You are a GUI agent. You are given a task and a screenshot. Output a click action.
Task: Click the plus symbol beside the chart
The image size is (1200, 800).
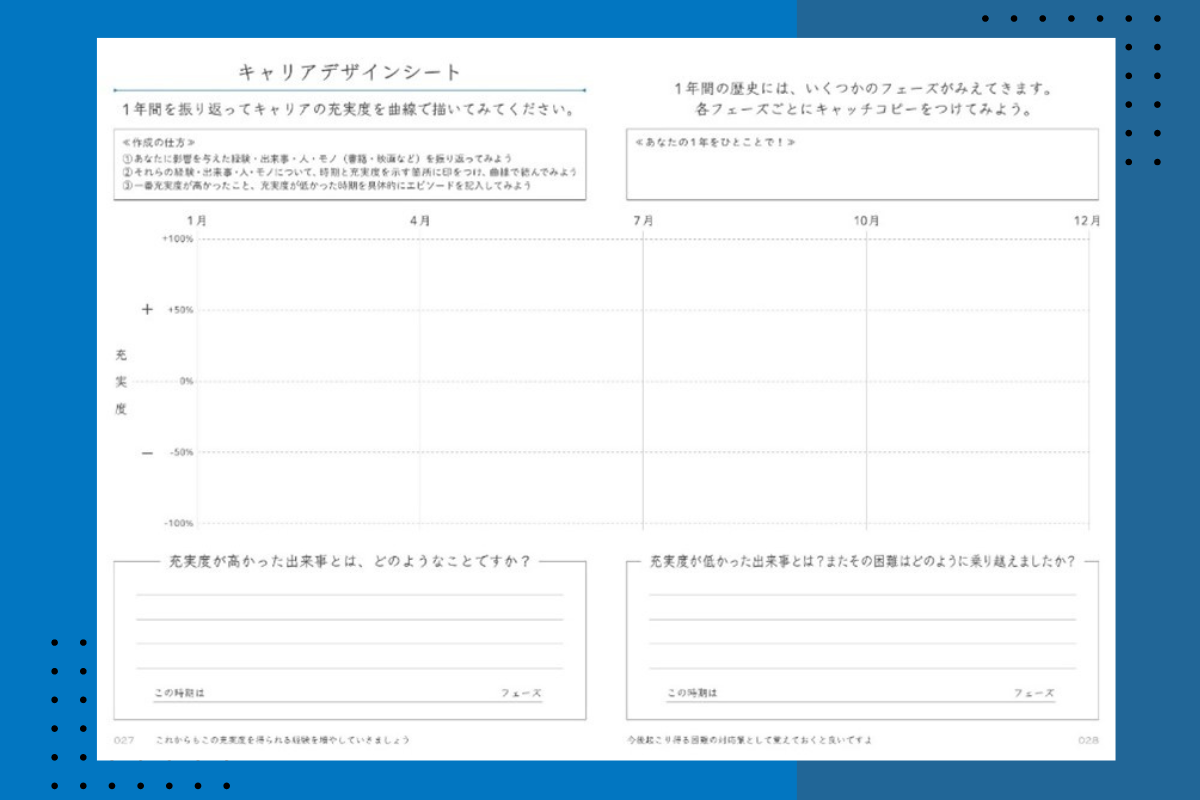point(147,310)
